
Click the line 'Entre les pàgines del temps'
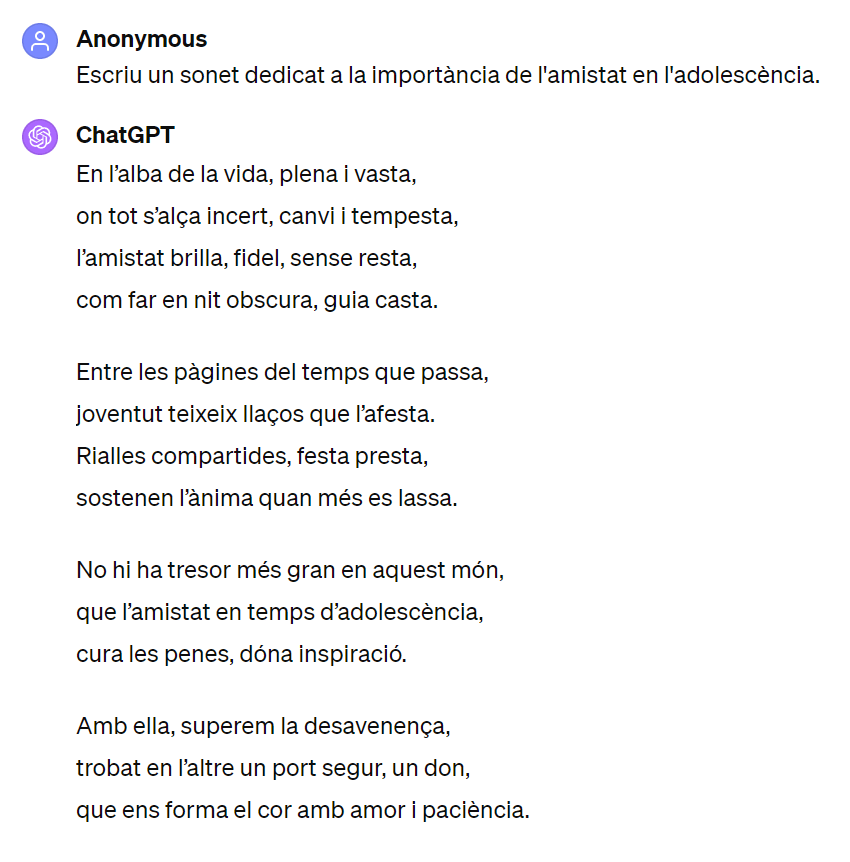tap(281, 373)
